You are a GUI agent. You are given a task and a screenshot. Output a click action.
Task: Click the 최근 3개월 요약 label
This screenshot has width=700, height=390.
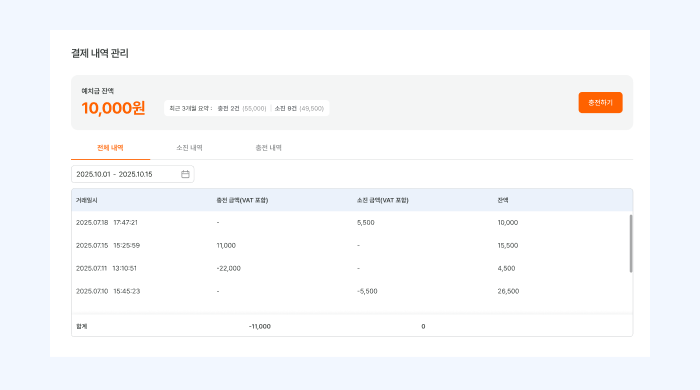click(190, 108)
